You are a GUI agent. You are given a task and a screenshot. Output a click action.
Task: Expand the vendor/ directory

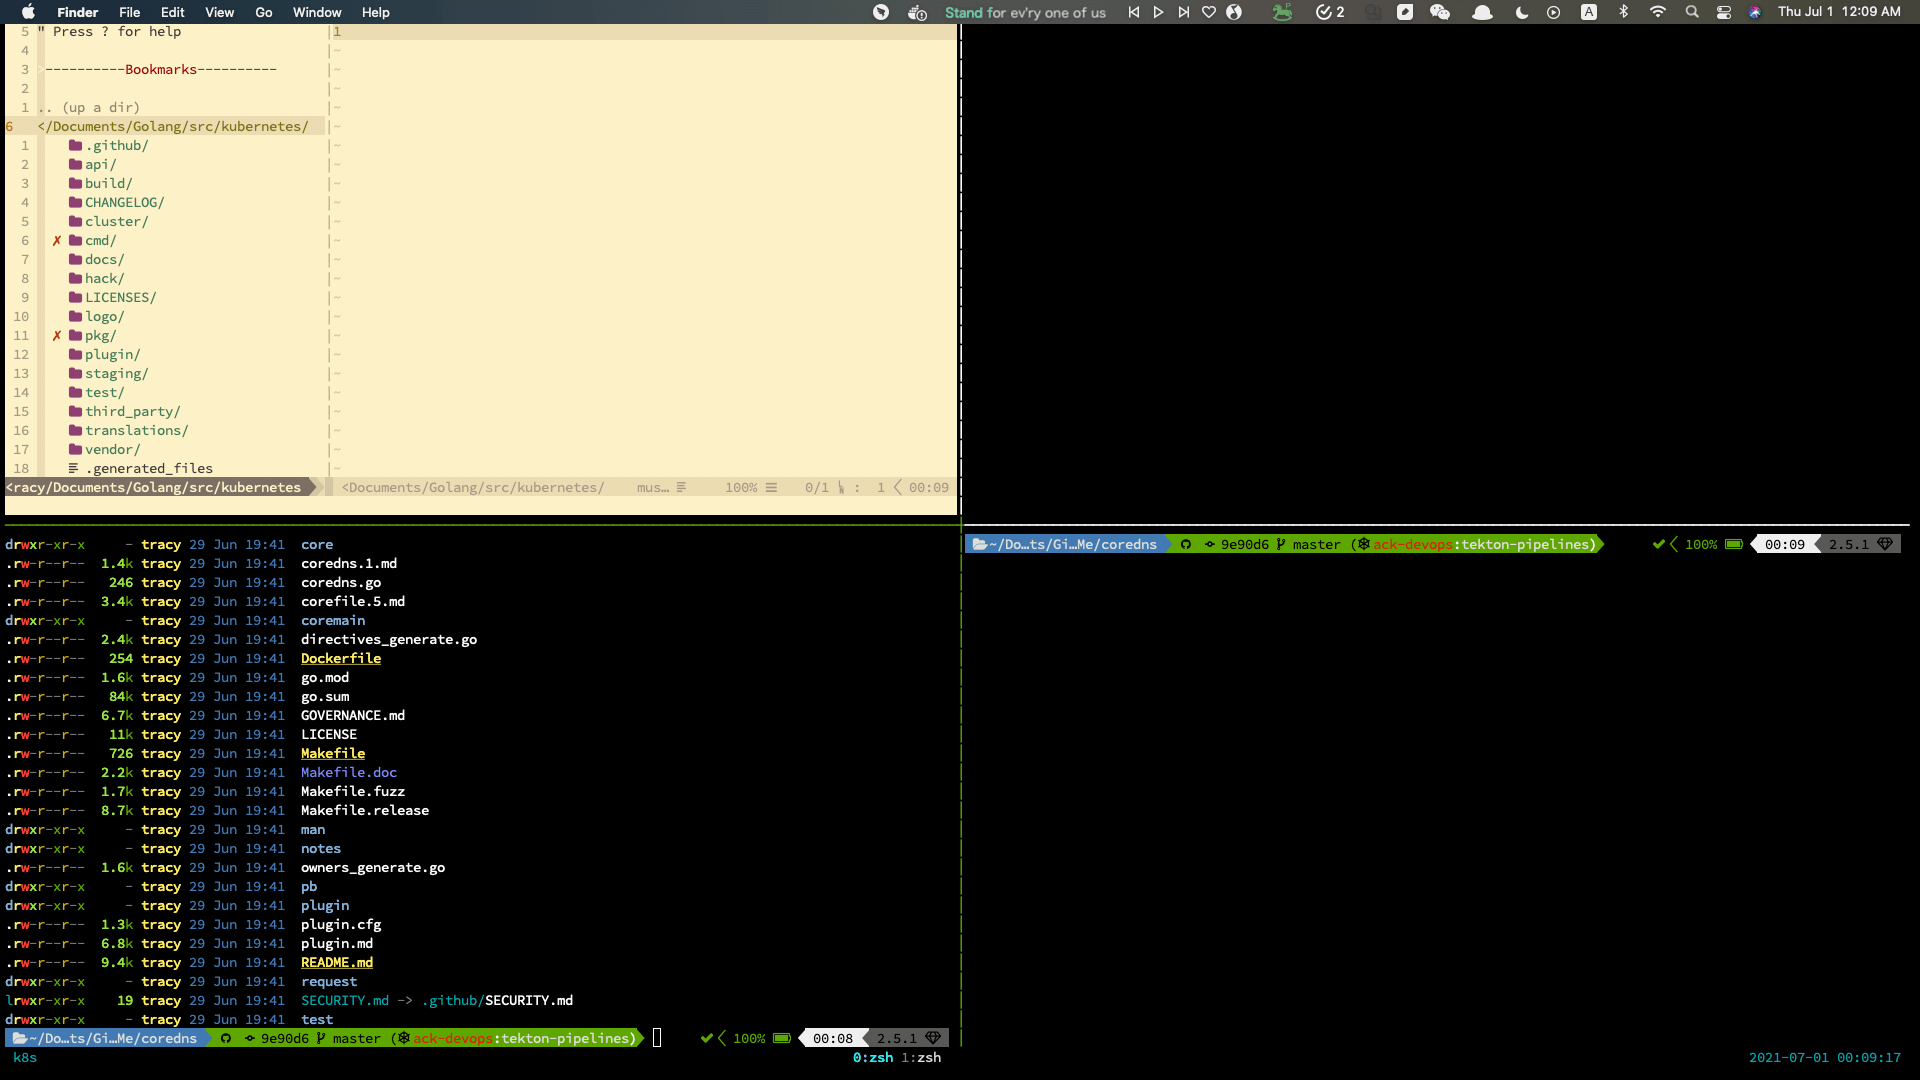pyautogui.click(x=111, y=450)
